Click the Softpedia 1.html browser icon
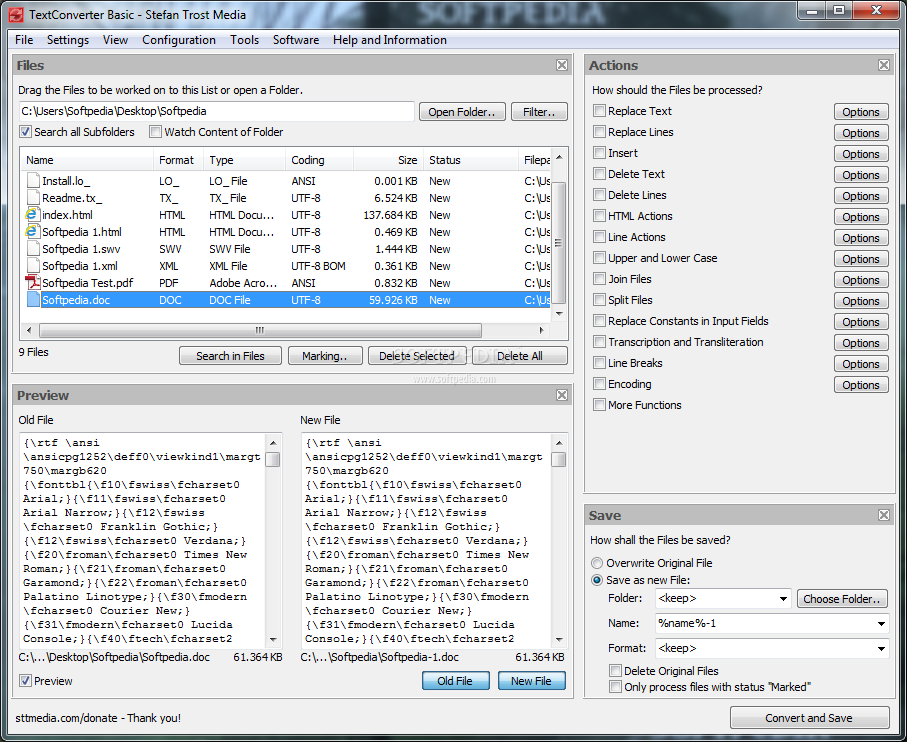 point(32,231)
